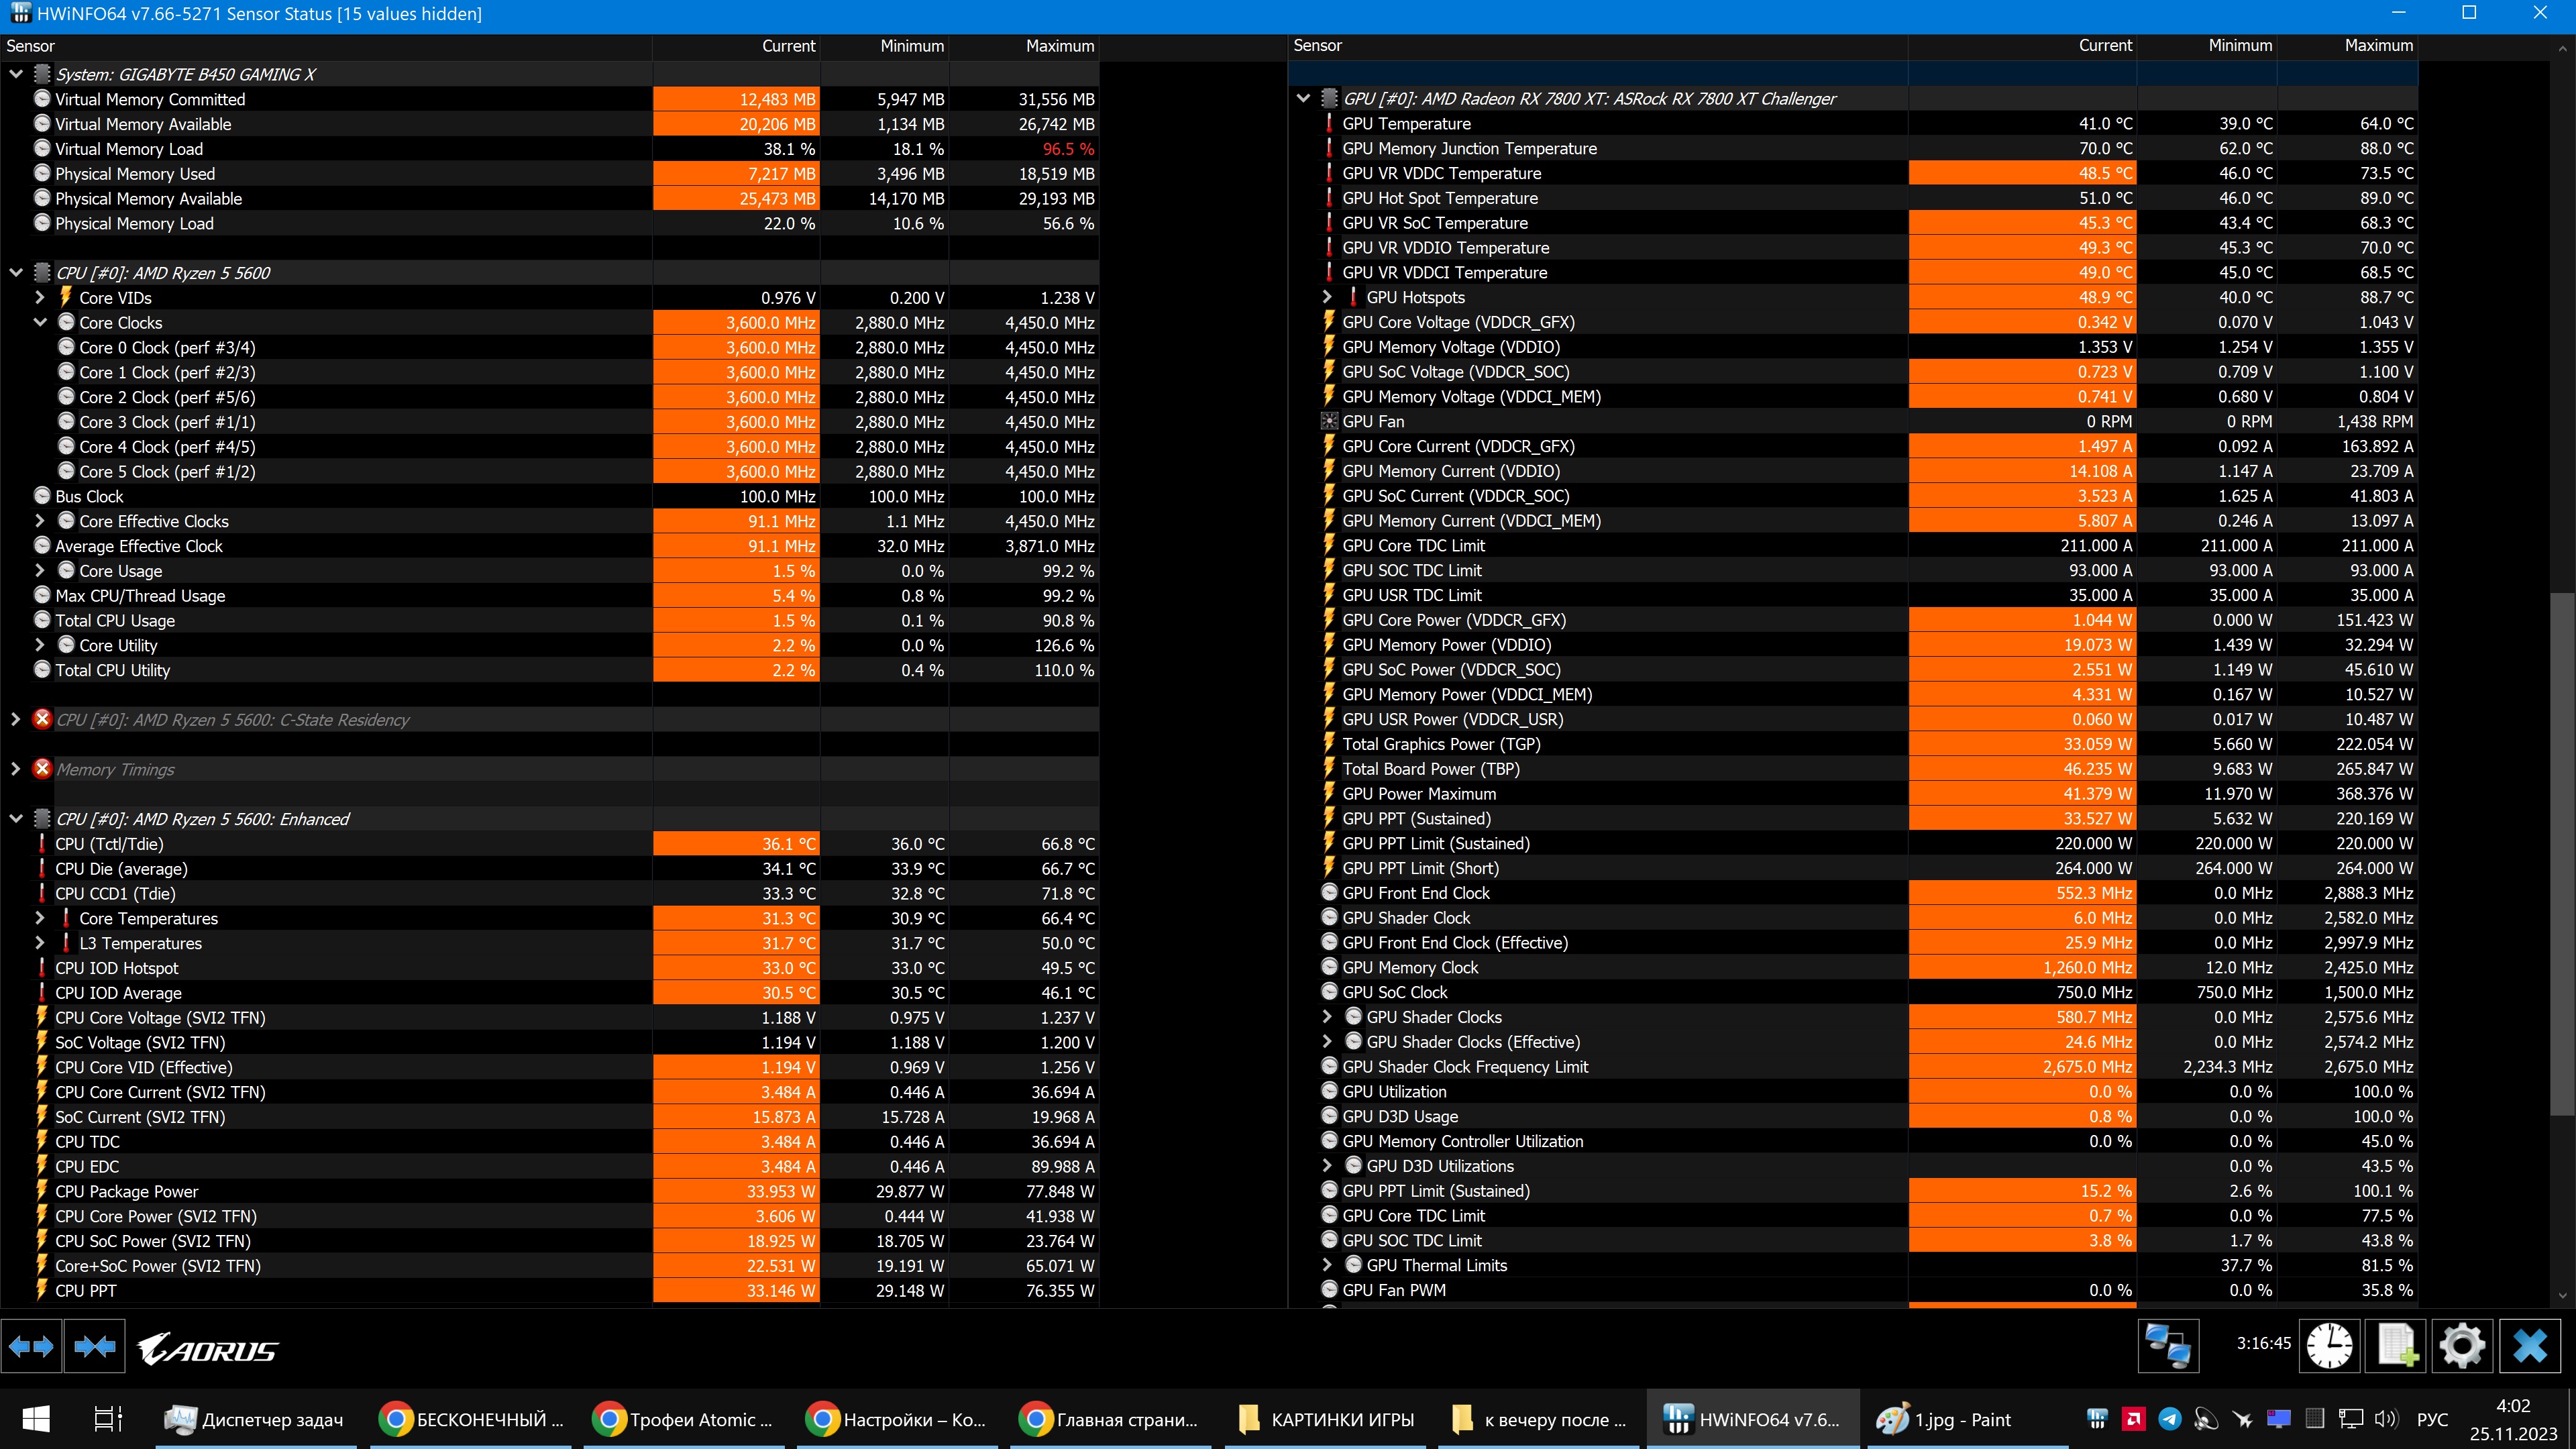Expand the Memory Timings section
The image size is (2576, 1449).
[16, 769]
